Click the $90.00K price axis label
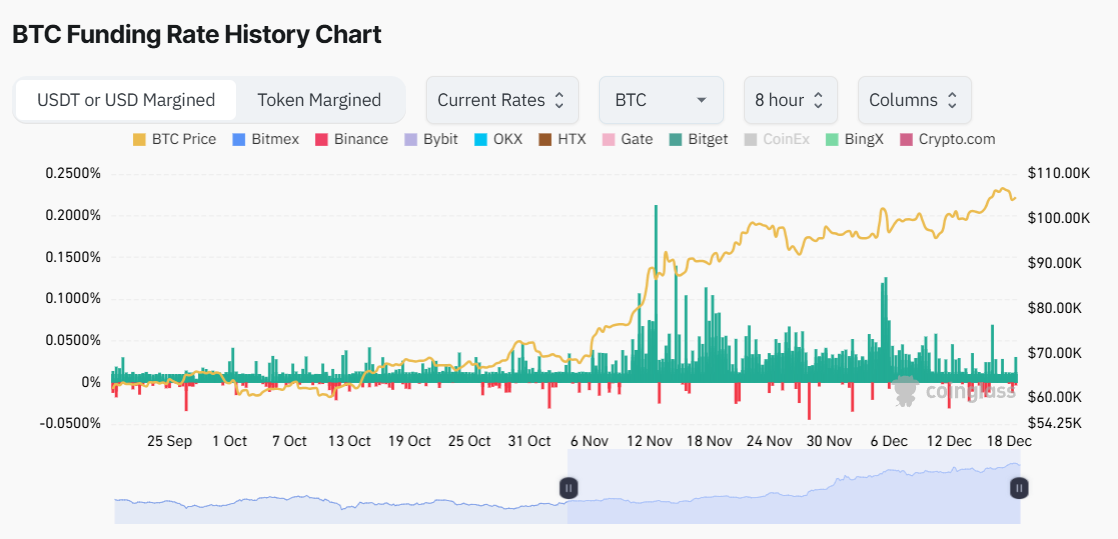Screen dimensions: 1118x539 1055,263
